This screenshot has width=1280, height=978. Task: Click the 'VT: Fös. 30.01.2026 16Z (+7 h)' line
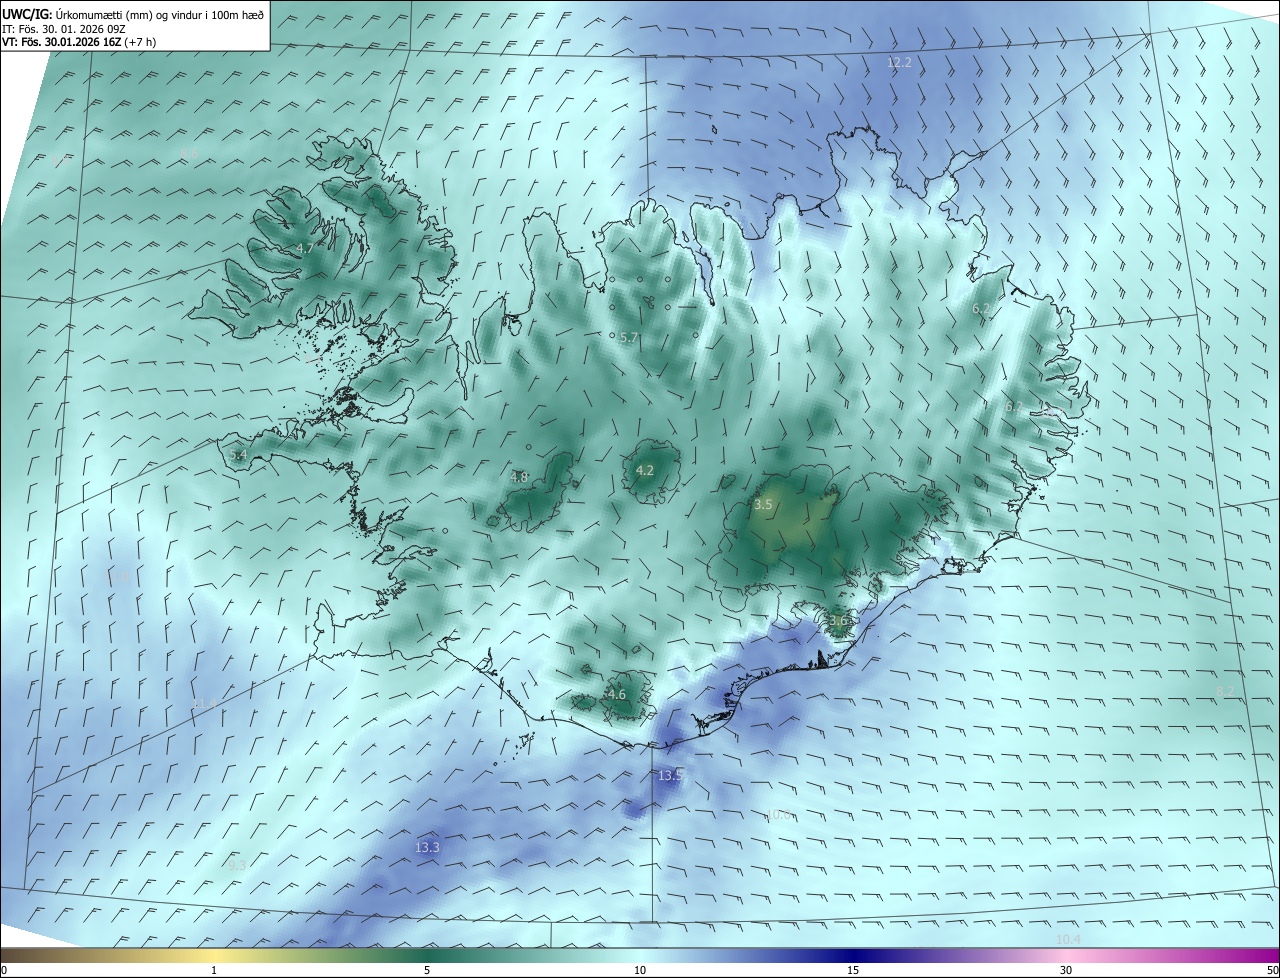coord(79,42)
